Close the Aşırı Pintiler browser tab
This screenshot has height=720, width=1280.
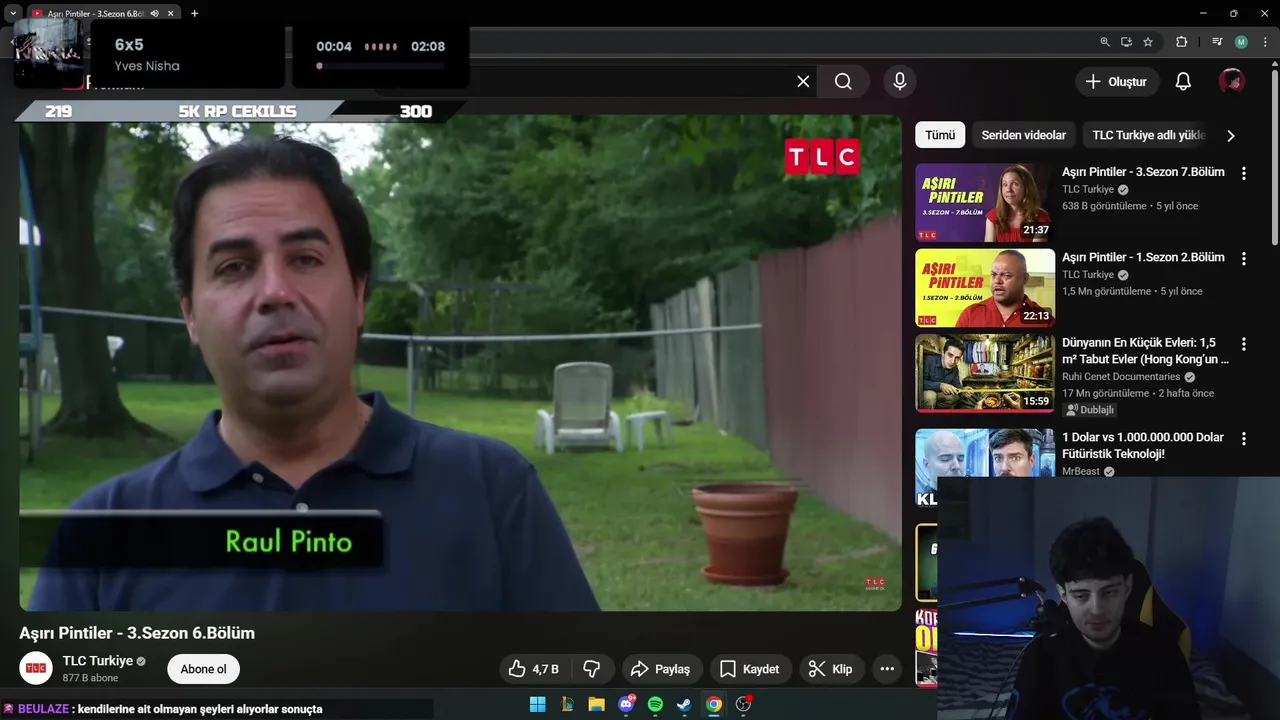pyautogui.click(x=171, y=13)
